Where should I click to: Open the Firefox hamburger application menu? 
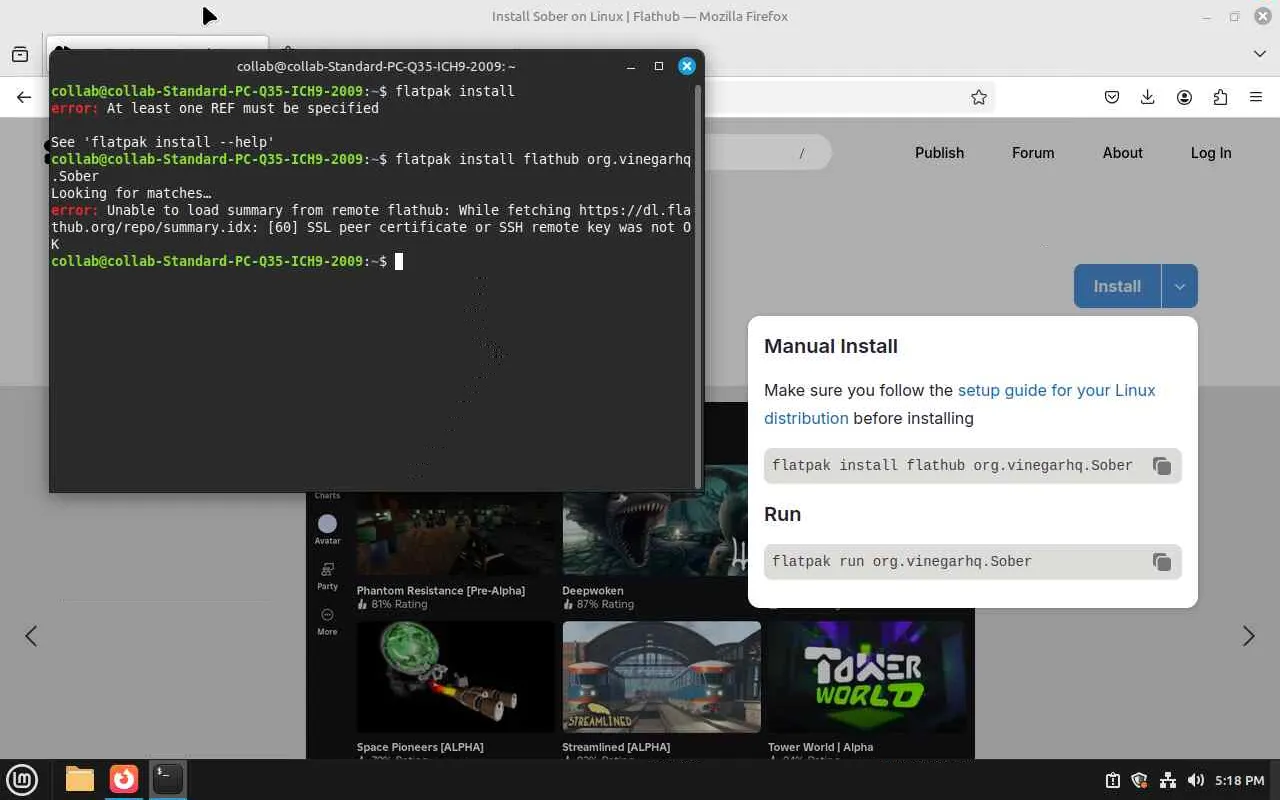click(x=1256, y=97)
